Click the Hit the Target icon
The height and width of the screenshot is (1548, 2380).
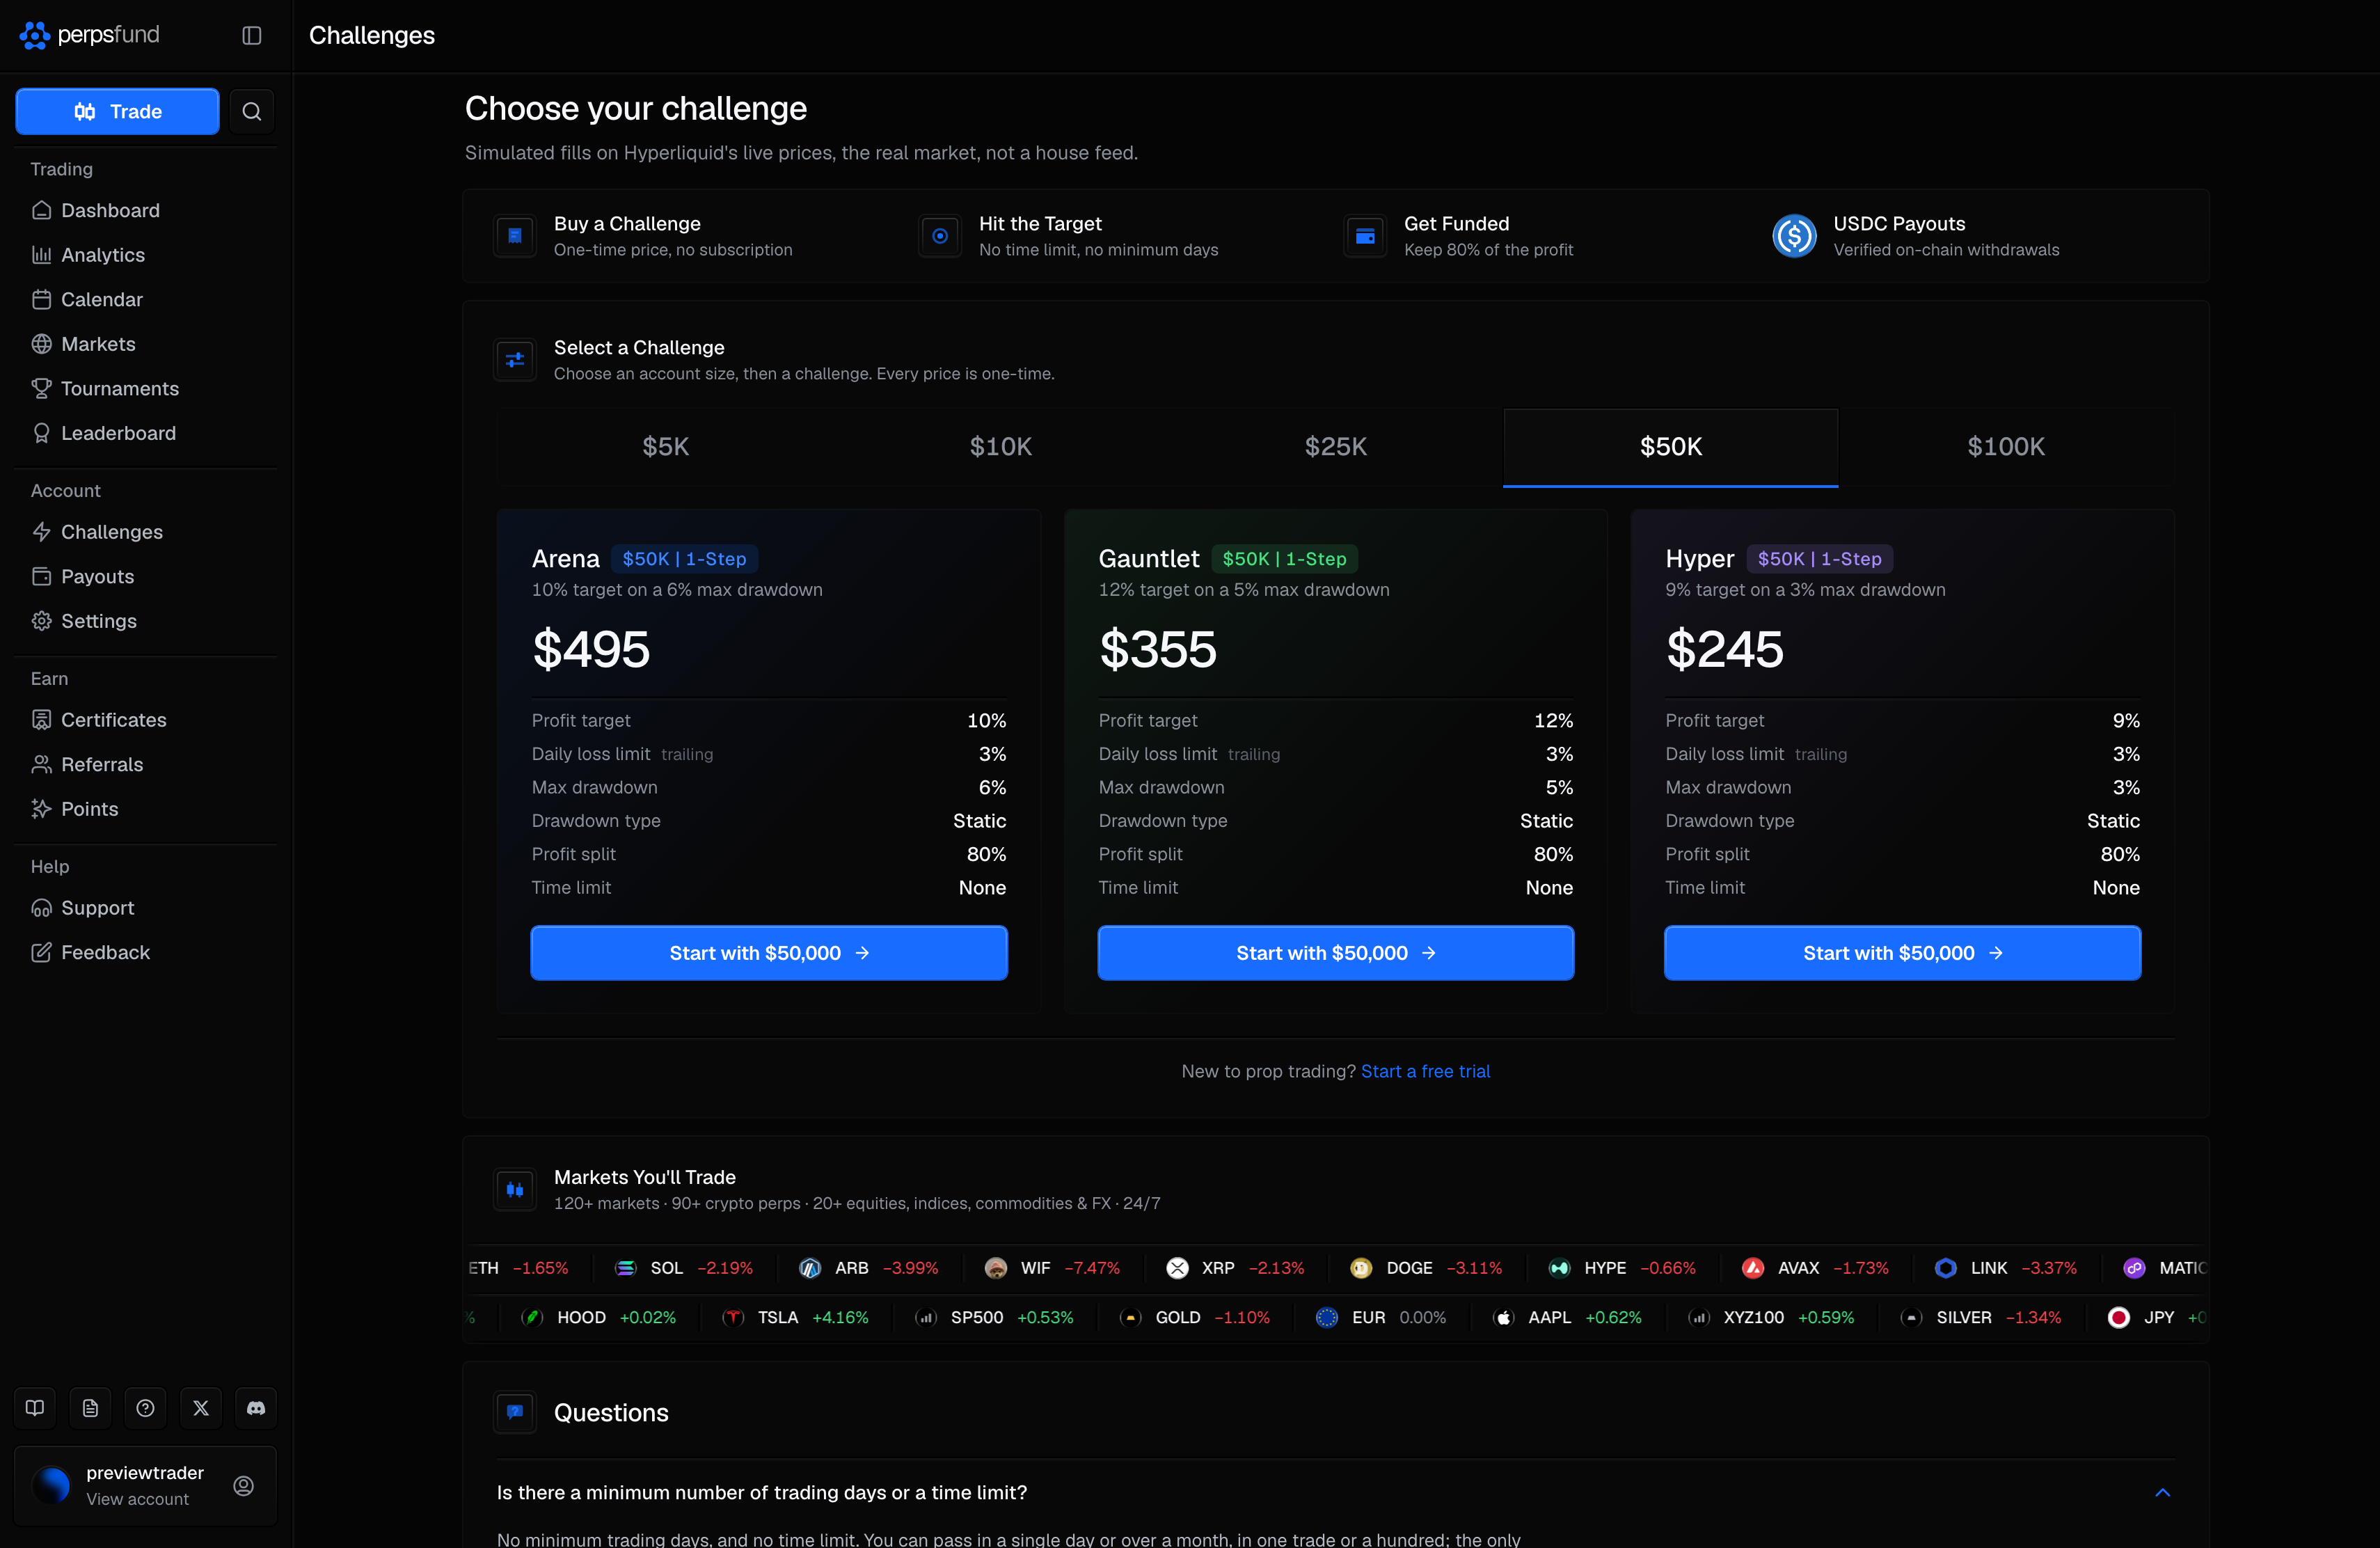click(x=940, y=236)
